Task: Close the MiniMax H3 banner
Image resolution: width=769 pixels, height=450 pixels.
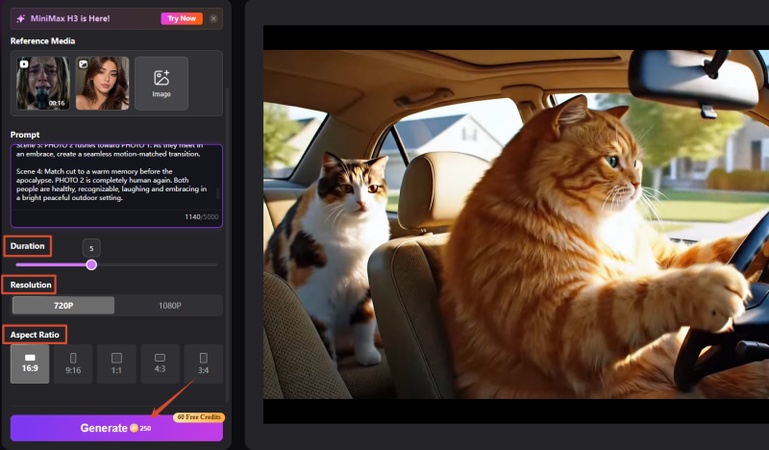Action: tap(213, 19)
